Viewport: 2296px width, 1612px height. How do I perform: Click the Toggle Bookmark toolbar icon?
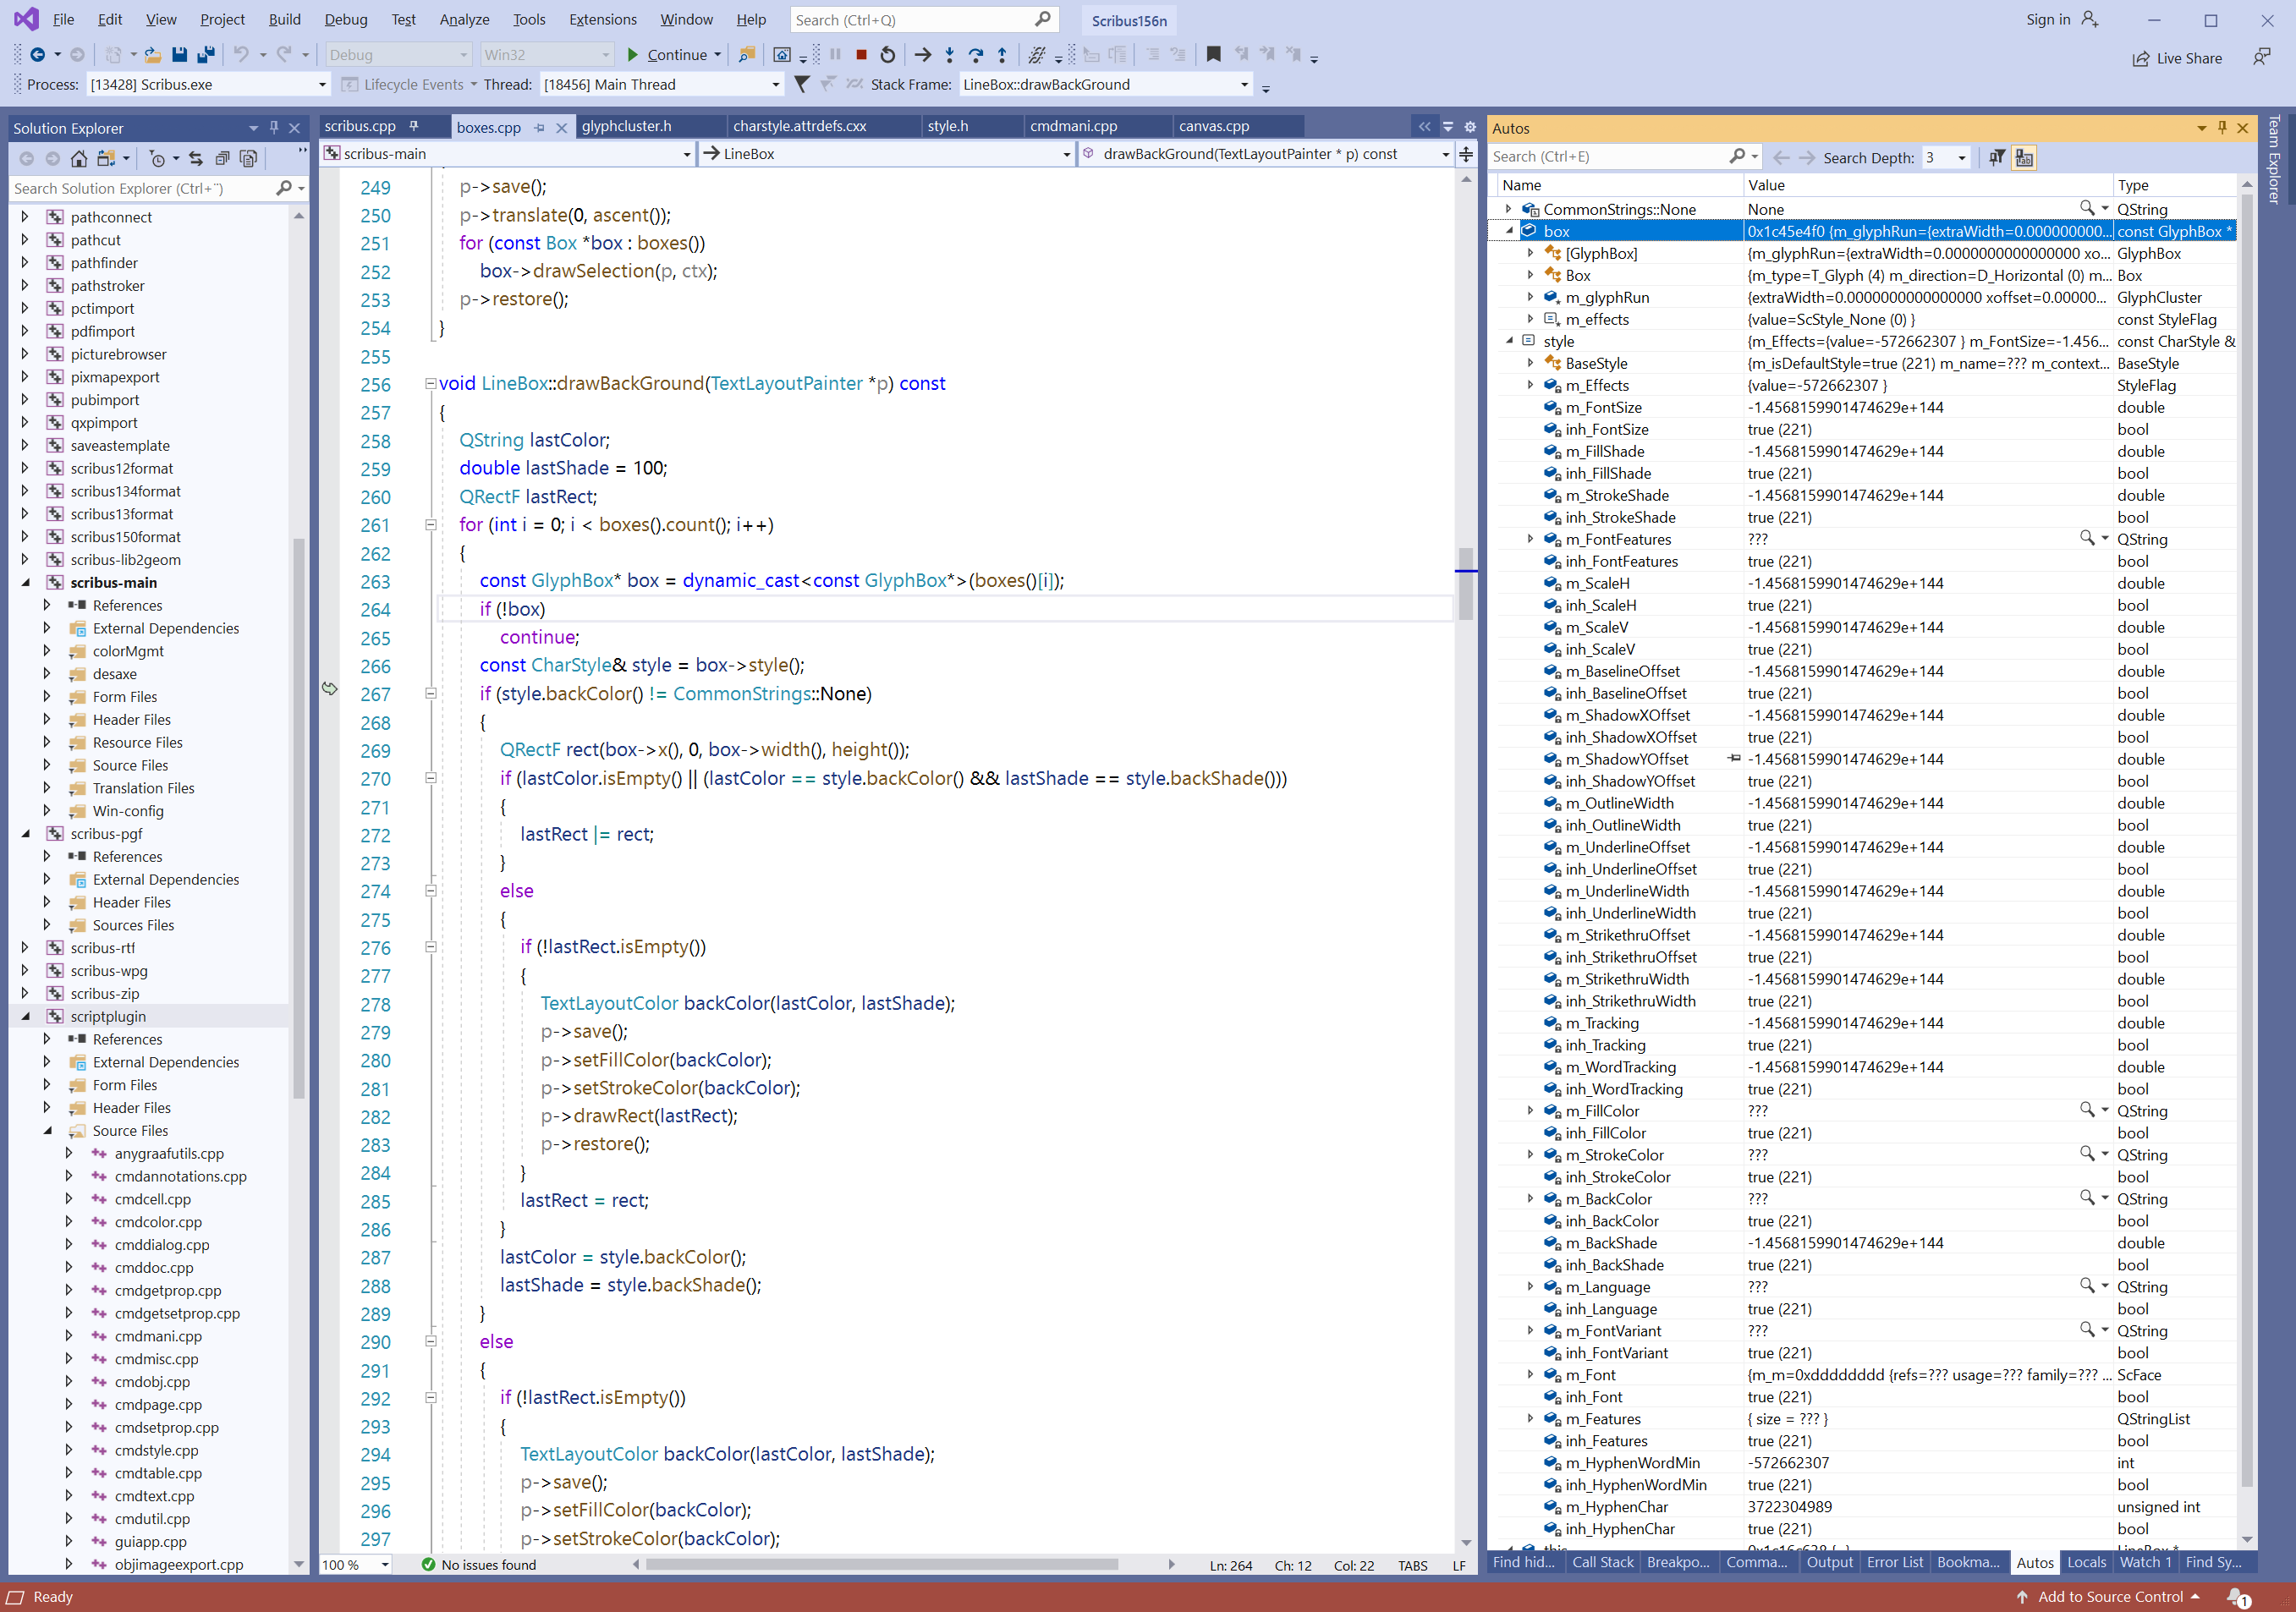[1213, 55]
